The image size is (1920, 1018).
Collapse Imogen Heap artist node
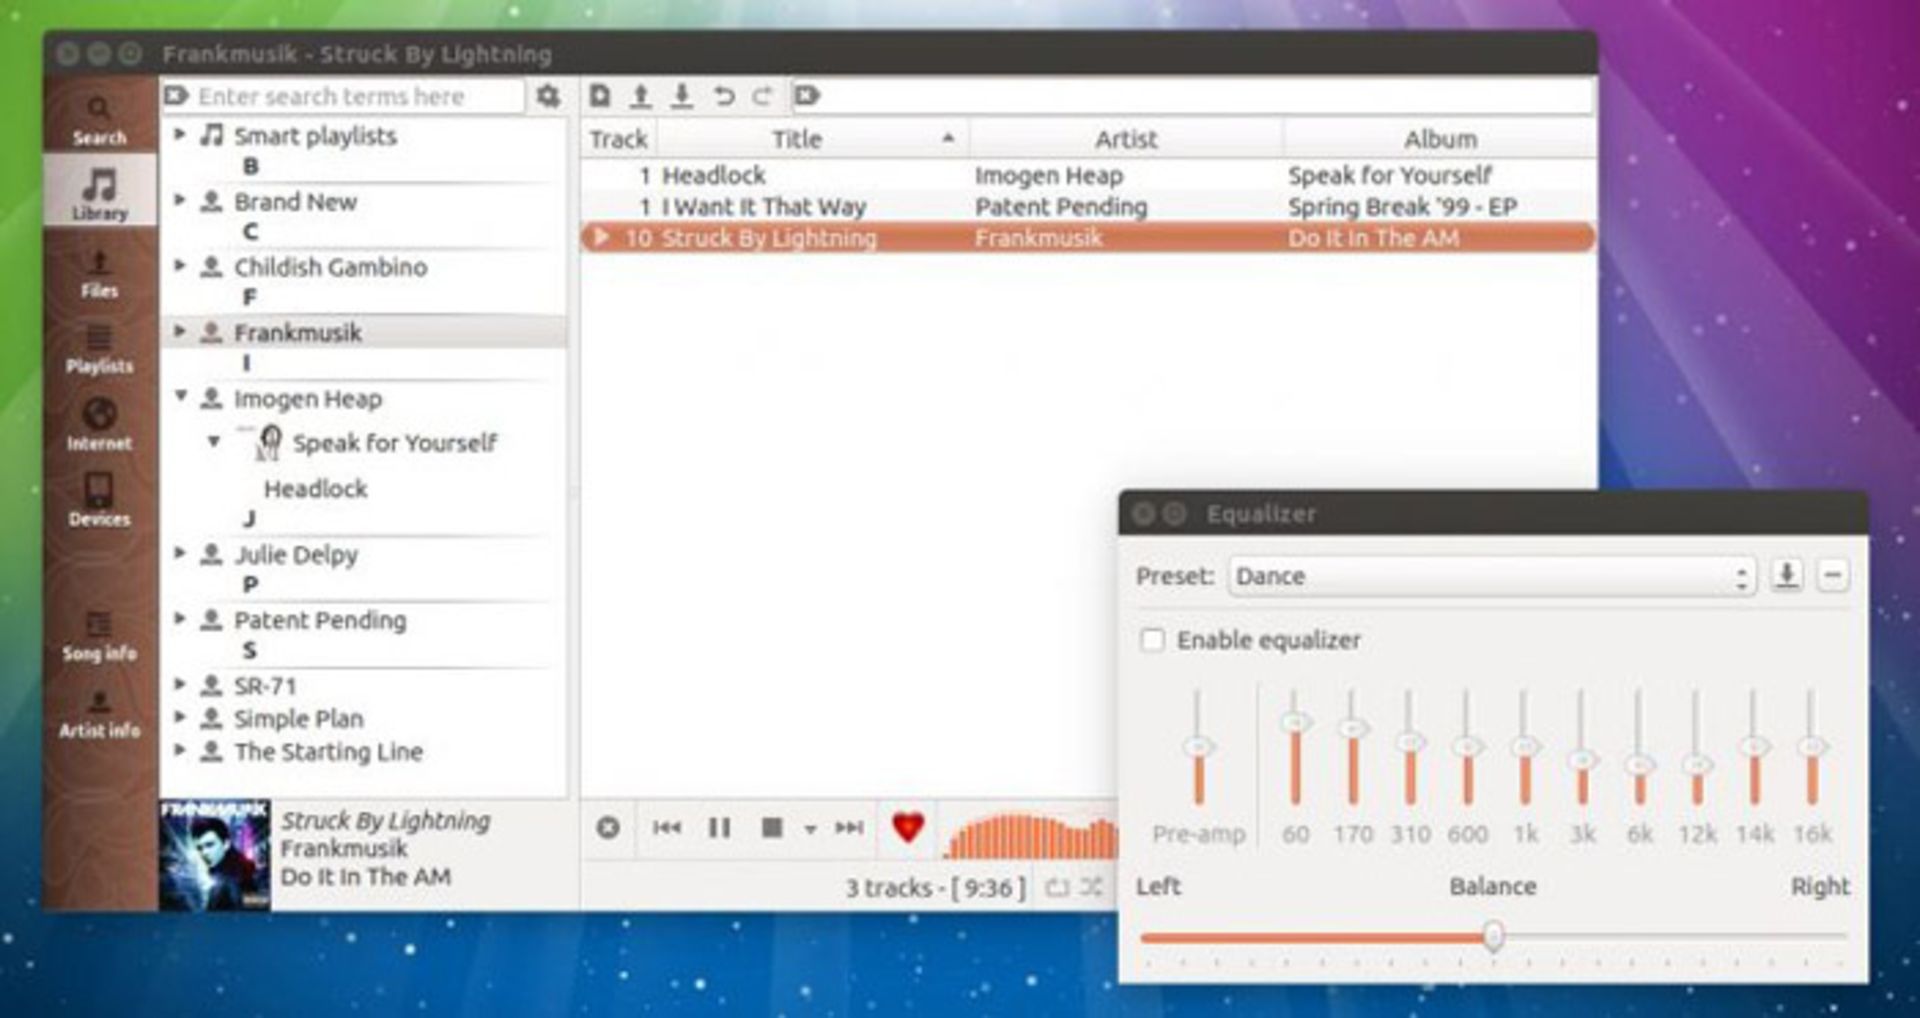(x=181, y=397)
